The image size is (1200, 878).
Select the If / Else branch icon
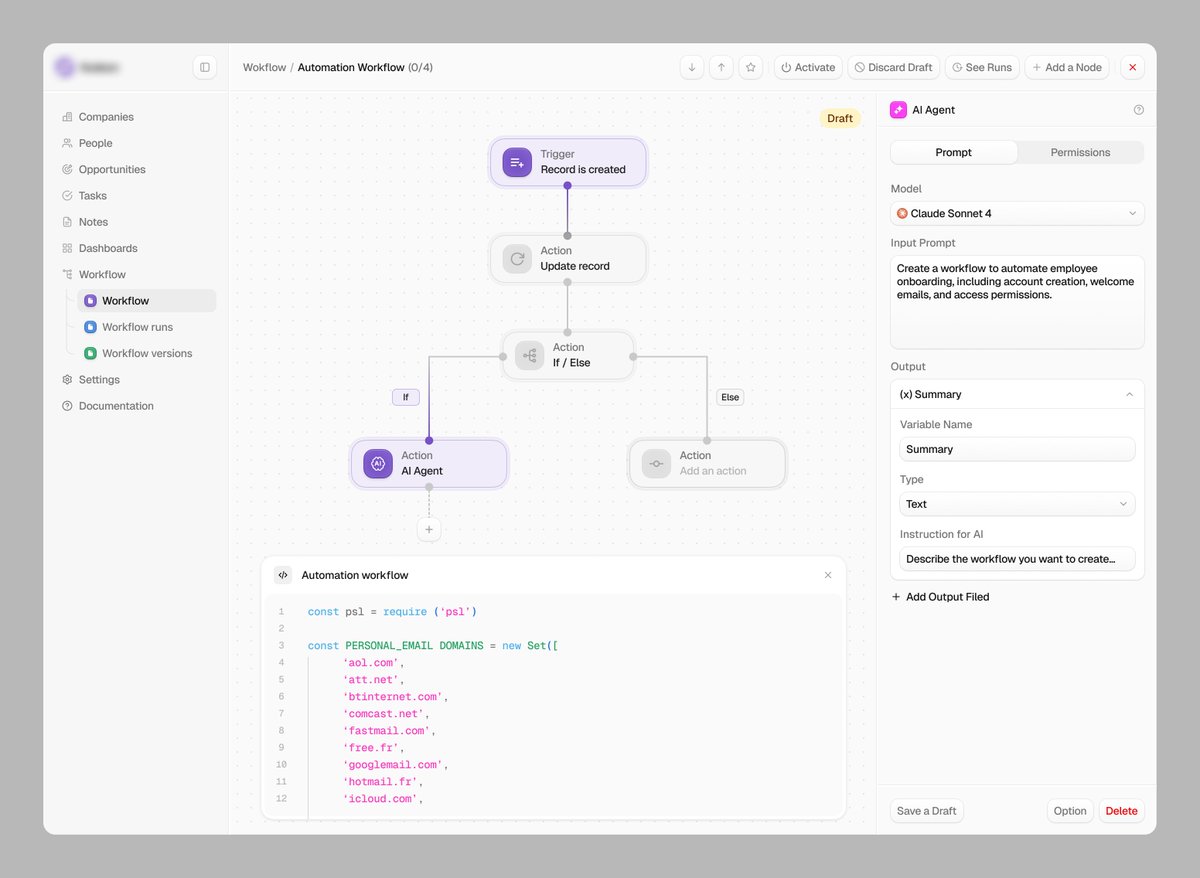529,355
